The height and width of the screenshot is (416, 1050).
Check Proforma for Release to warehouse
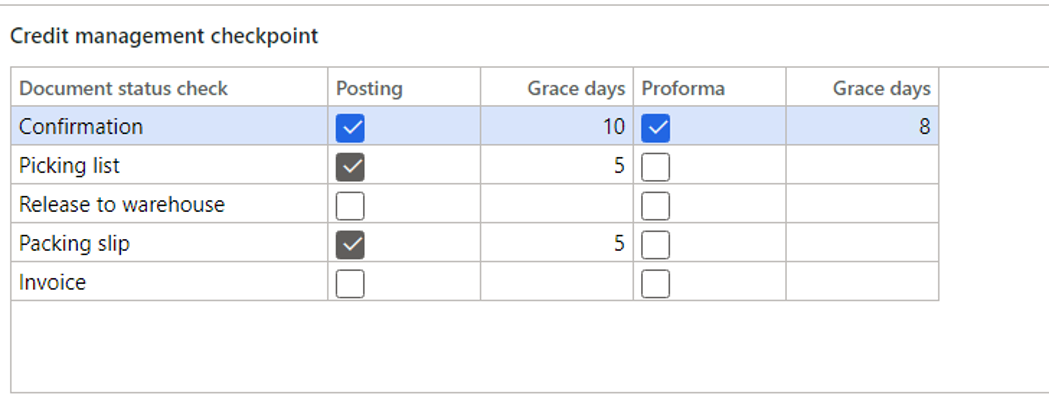(656, 205)
